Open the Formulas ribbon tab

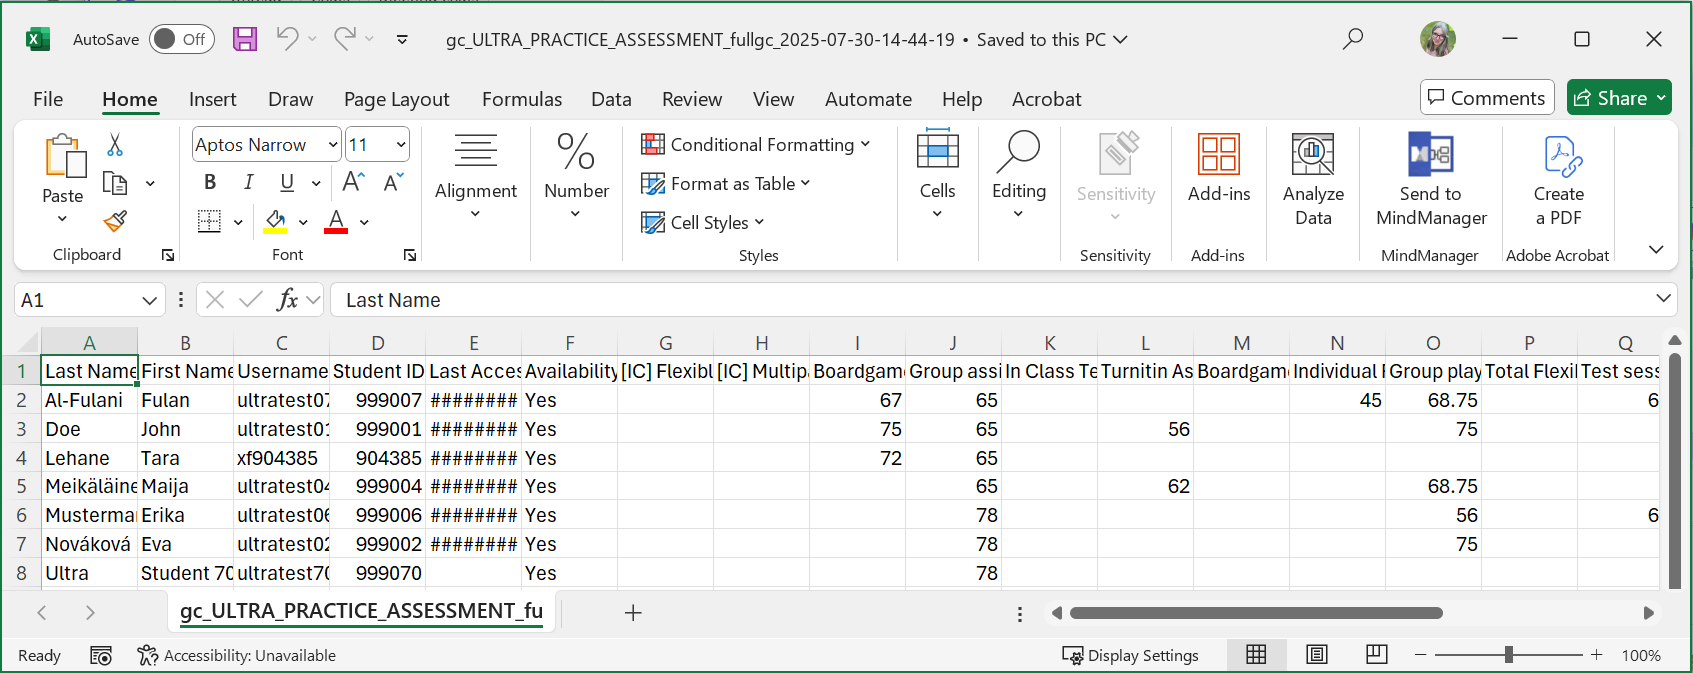[x=521, y=99]
